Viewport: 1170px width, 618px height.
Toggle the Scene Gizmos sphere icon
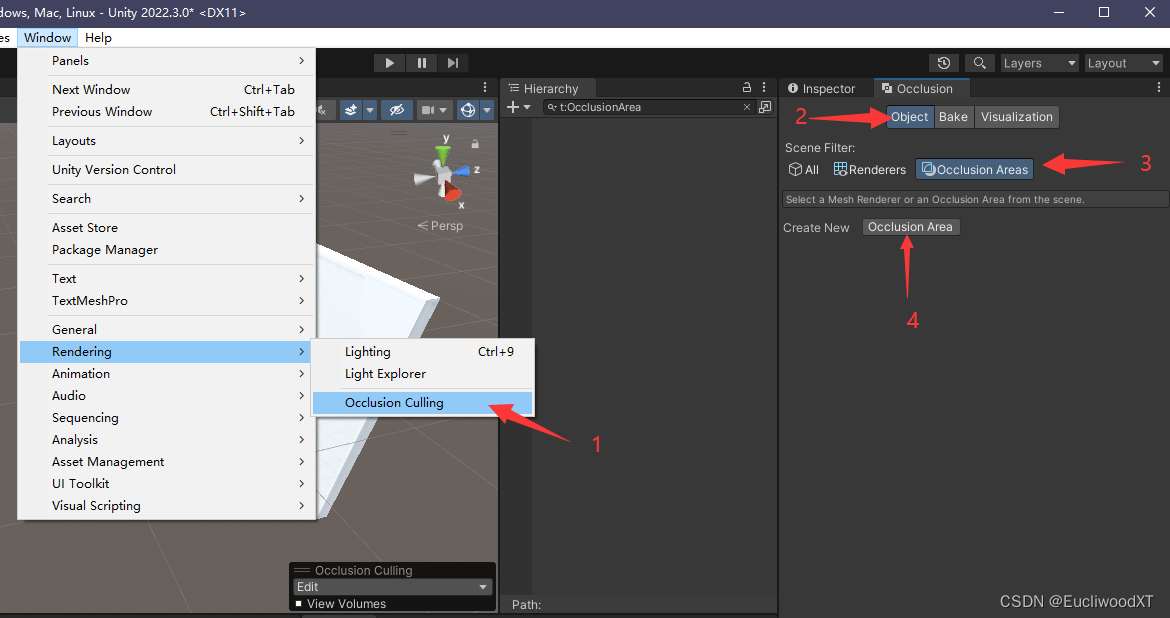click(468, 110)
